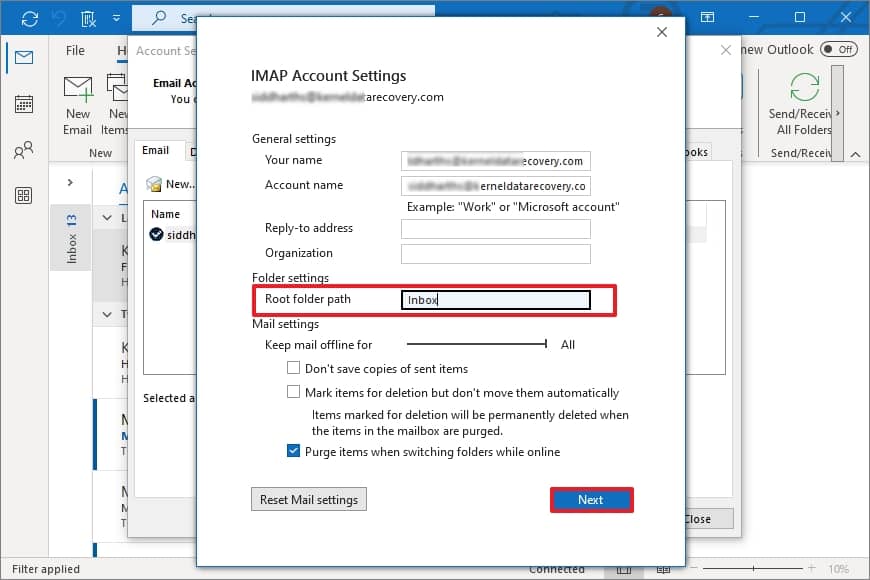Check Don't save copies of sent items
Screen dimensions: 870x580
(294, 367)
